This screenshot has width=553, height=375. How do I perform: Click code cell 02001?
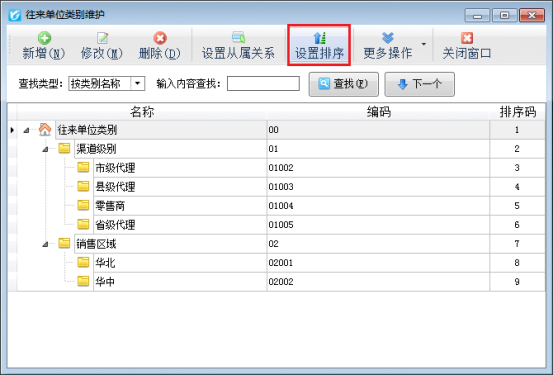pyautogui.click(x=378, y=263)
